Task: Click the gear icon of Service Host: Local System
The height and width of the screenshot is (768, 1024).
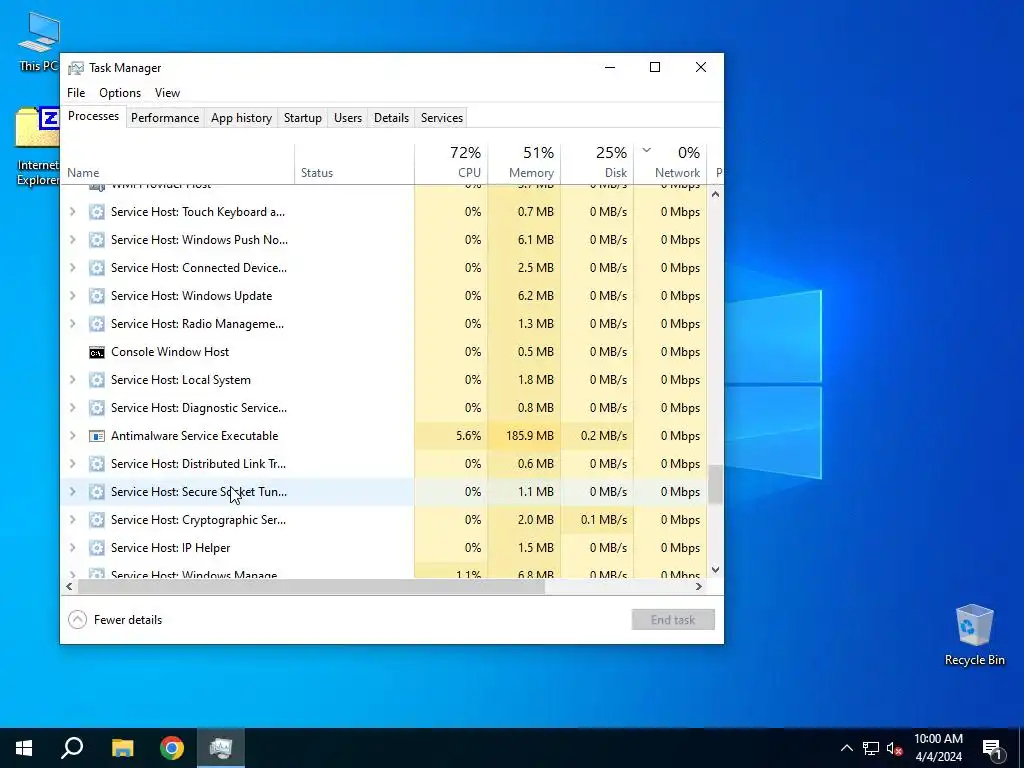Action: tap(97, 380)
